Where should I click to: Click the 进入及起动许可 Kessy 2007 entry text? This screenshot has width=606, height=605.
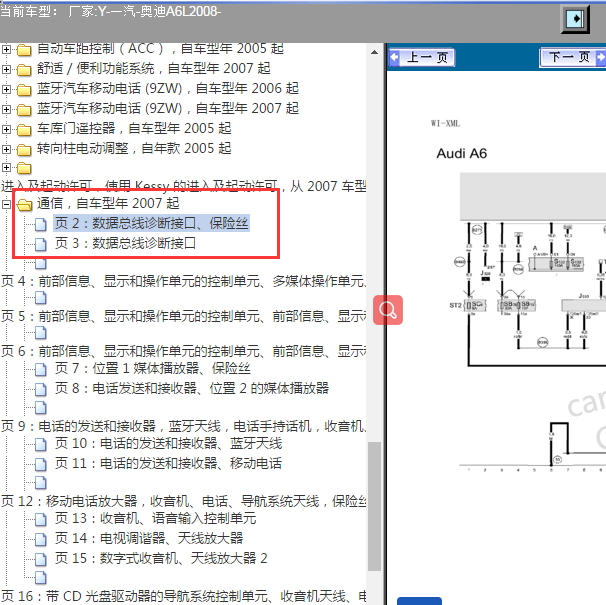coord(183,186)
